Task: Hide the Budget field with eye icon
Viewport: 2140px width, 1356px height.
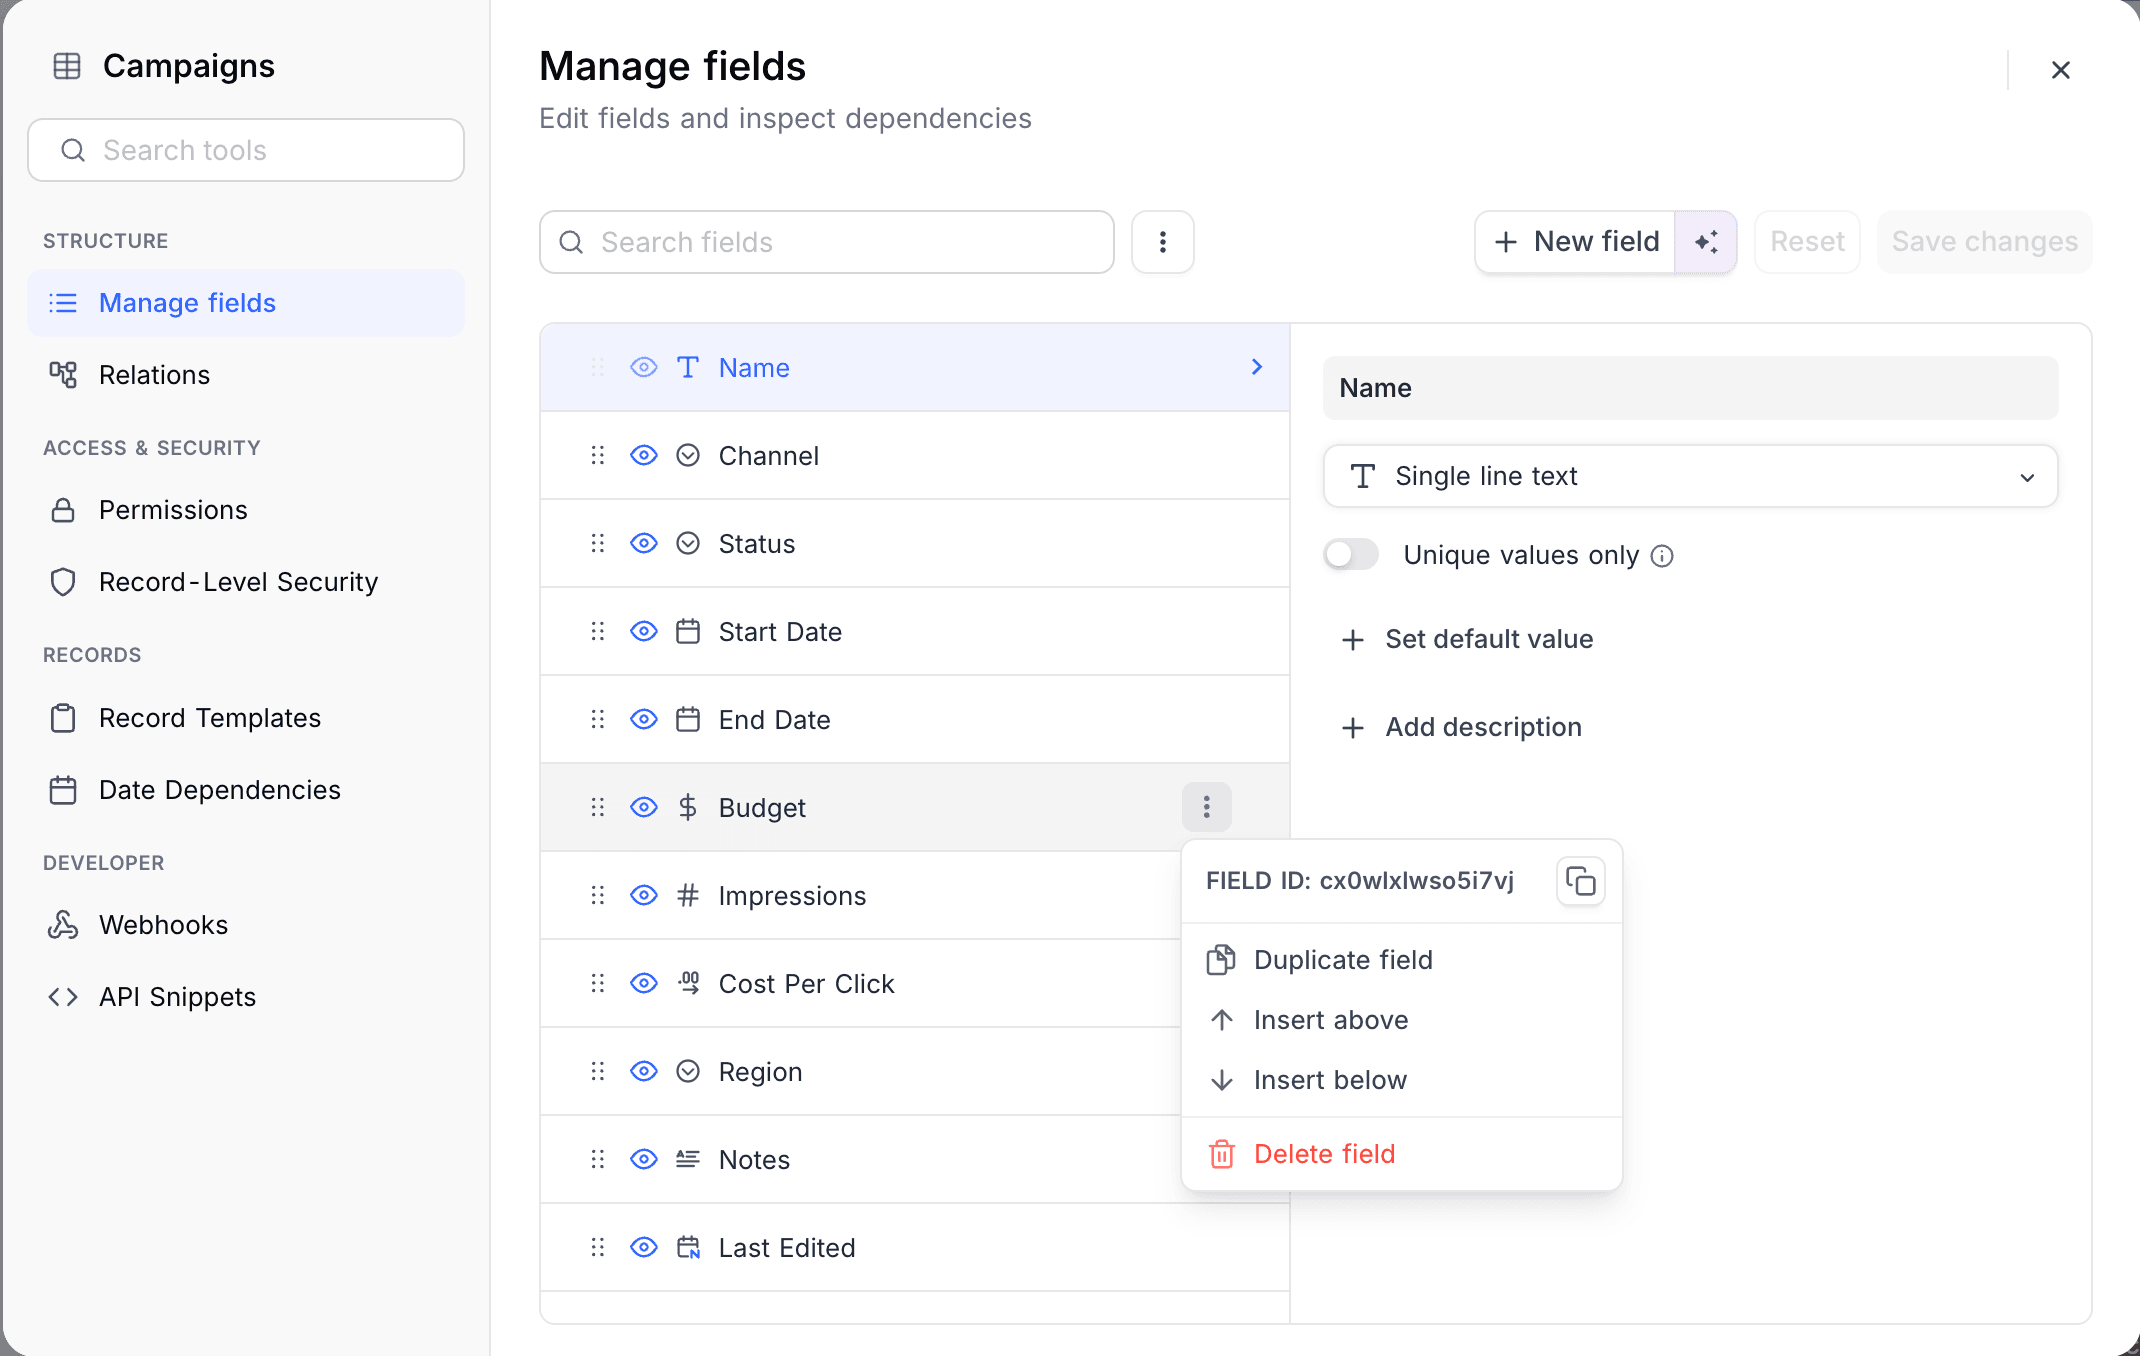Action: pos(644,807)
